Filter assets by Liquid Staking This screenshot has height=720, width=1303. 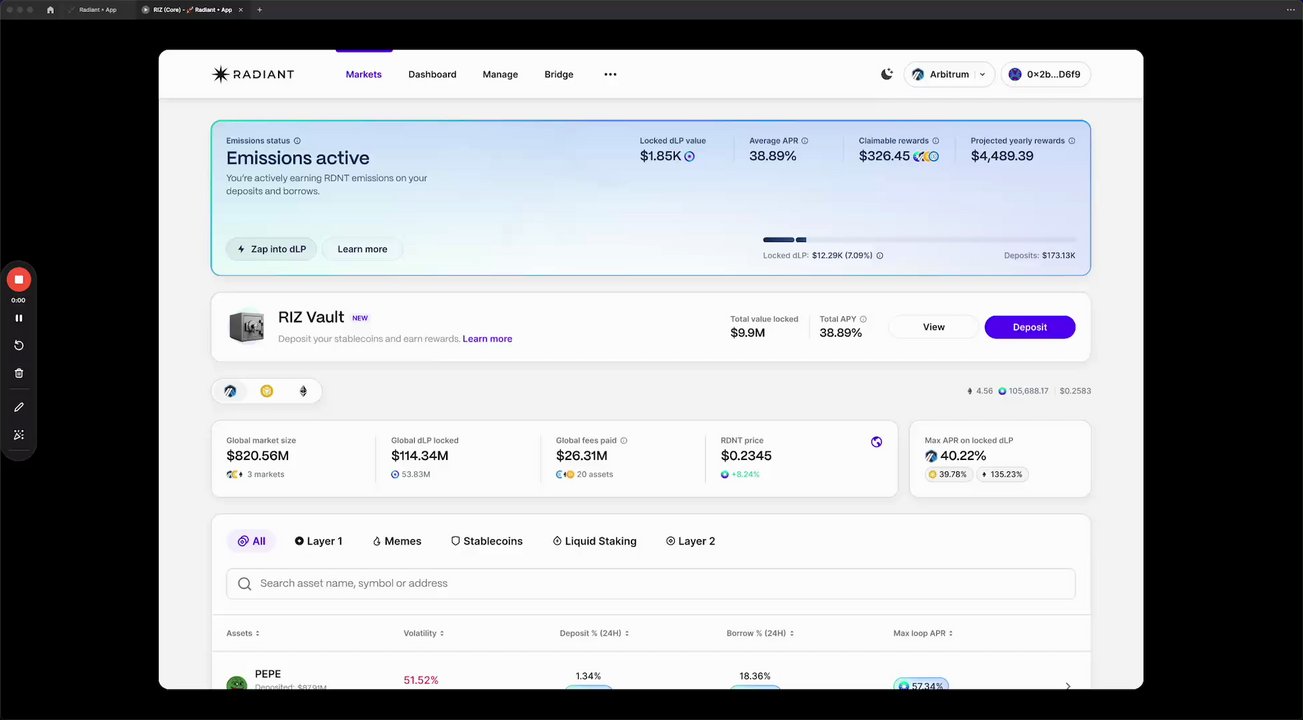[x=594, y=541]
